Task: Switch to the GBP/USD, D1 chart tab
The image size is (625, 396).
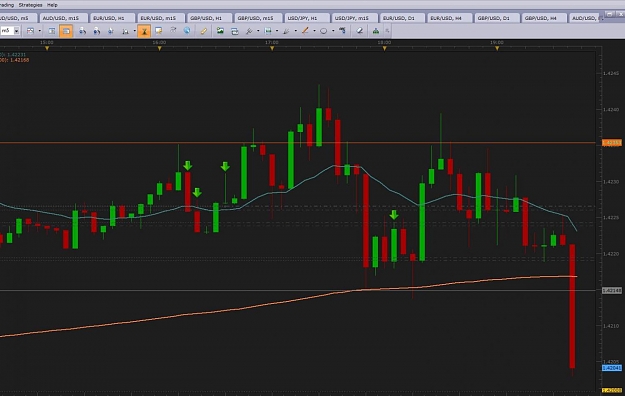Action: click(x=497, y=18)
